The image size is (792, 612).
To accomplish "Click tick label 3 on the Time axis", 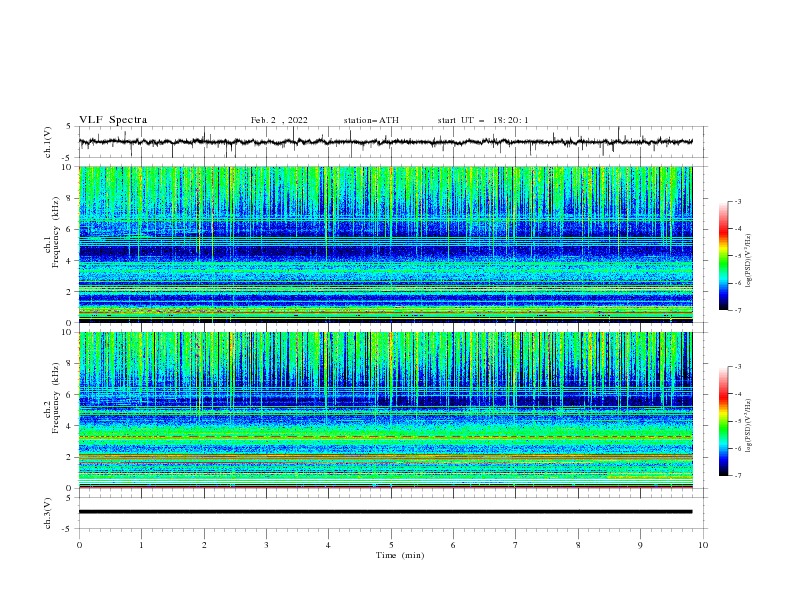I will point(266,545).
